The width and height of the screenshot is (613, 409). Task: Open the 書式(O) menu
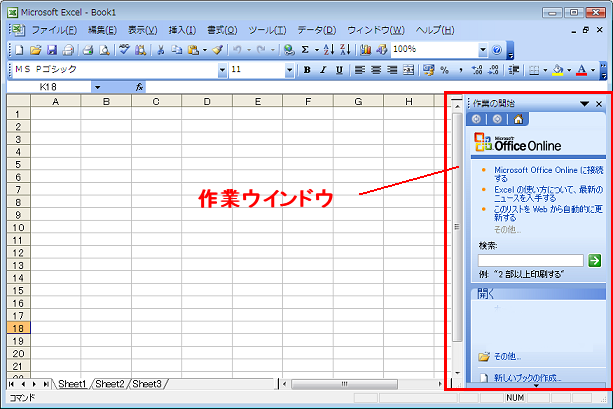click(222, 30)
